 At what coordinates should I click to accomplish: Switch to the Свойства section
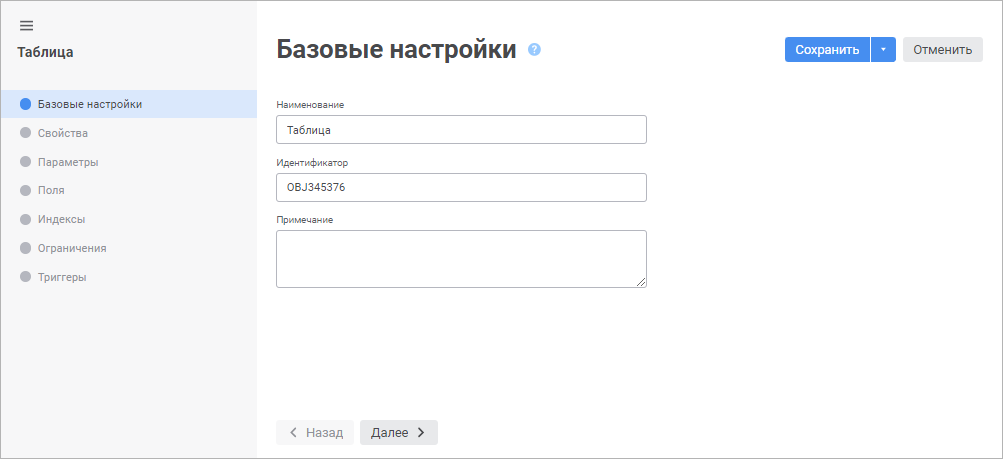click(x=62, y=133)
